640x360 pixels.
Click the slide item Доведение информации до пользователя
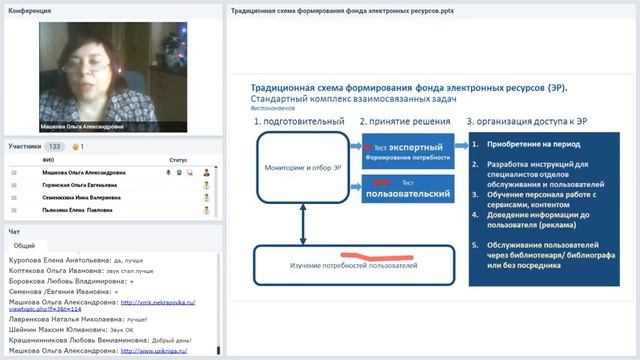tap(538, 220)
